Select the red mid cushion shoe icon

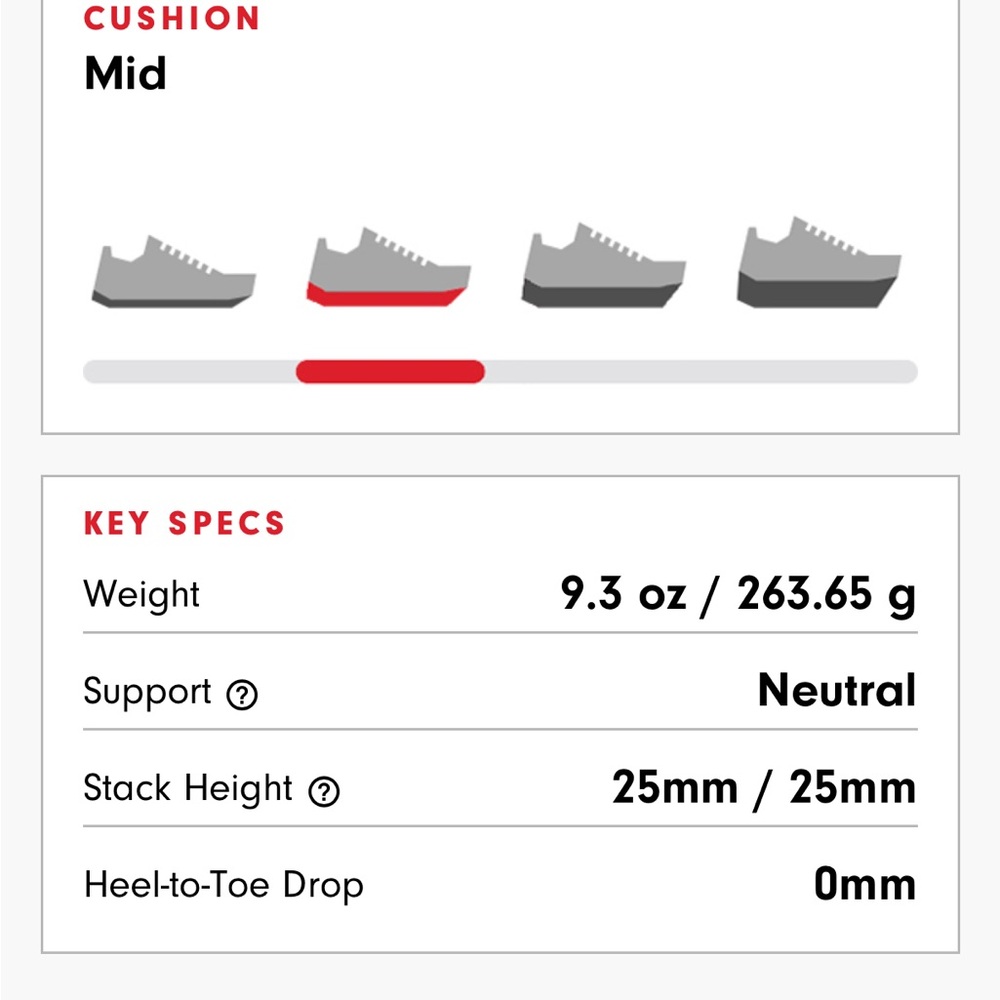[388, 267]
